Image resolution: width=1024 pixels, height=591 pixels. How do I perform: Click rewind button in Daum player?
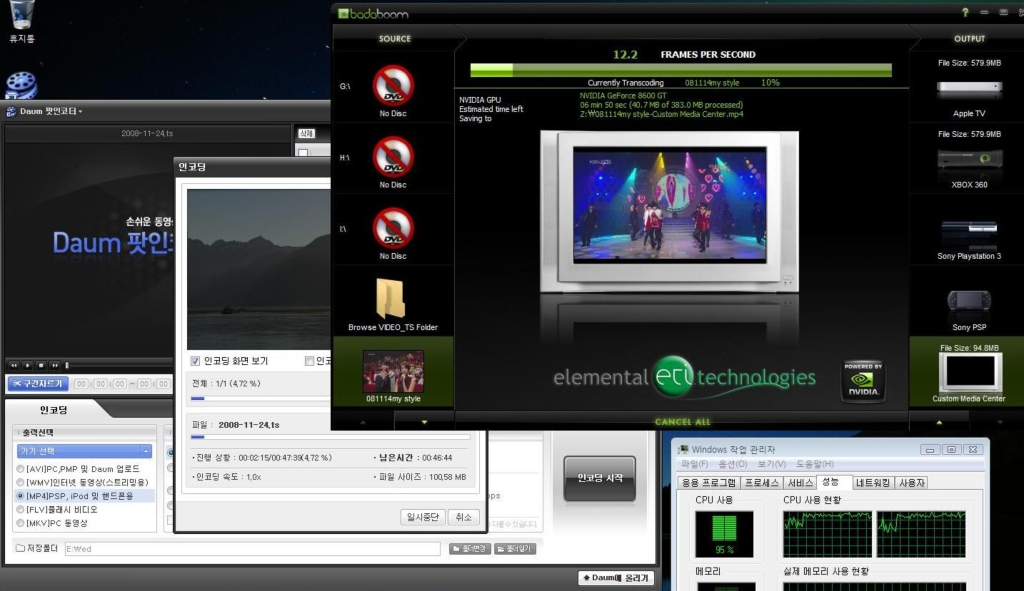pyautogui.click(x=14, y=365)
